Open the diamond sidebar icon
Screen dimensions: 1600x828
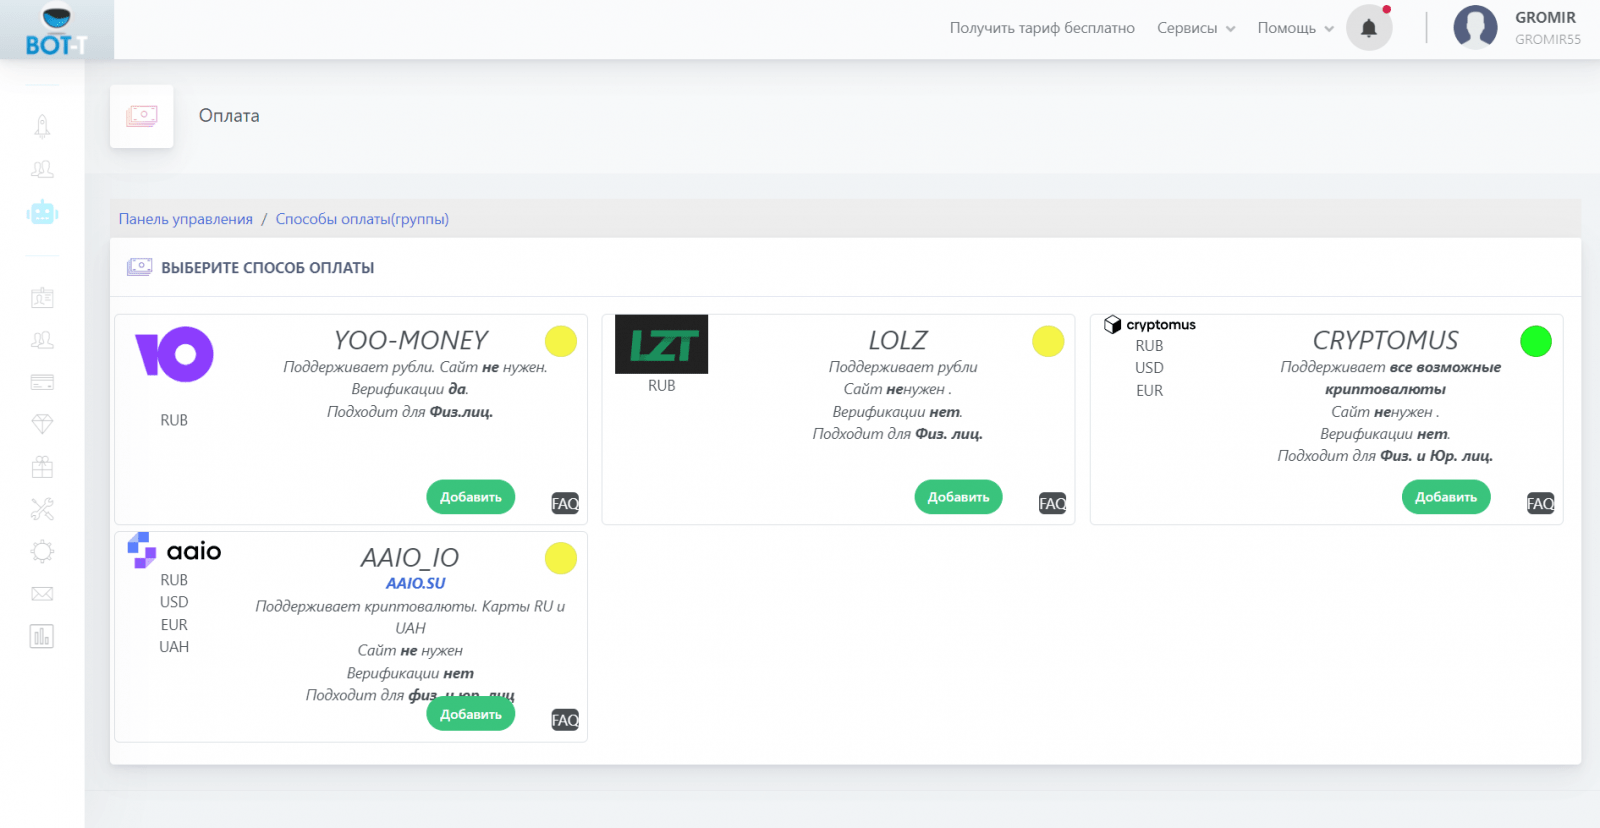coord(42,424)
